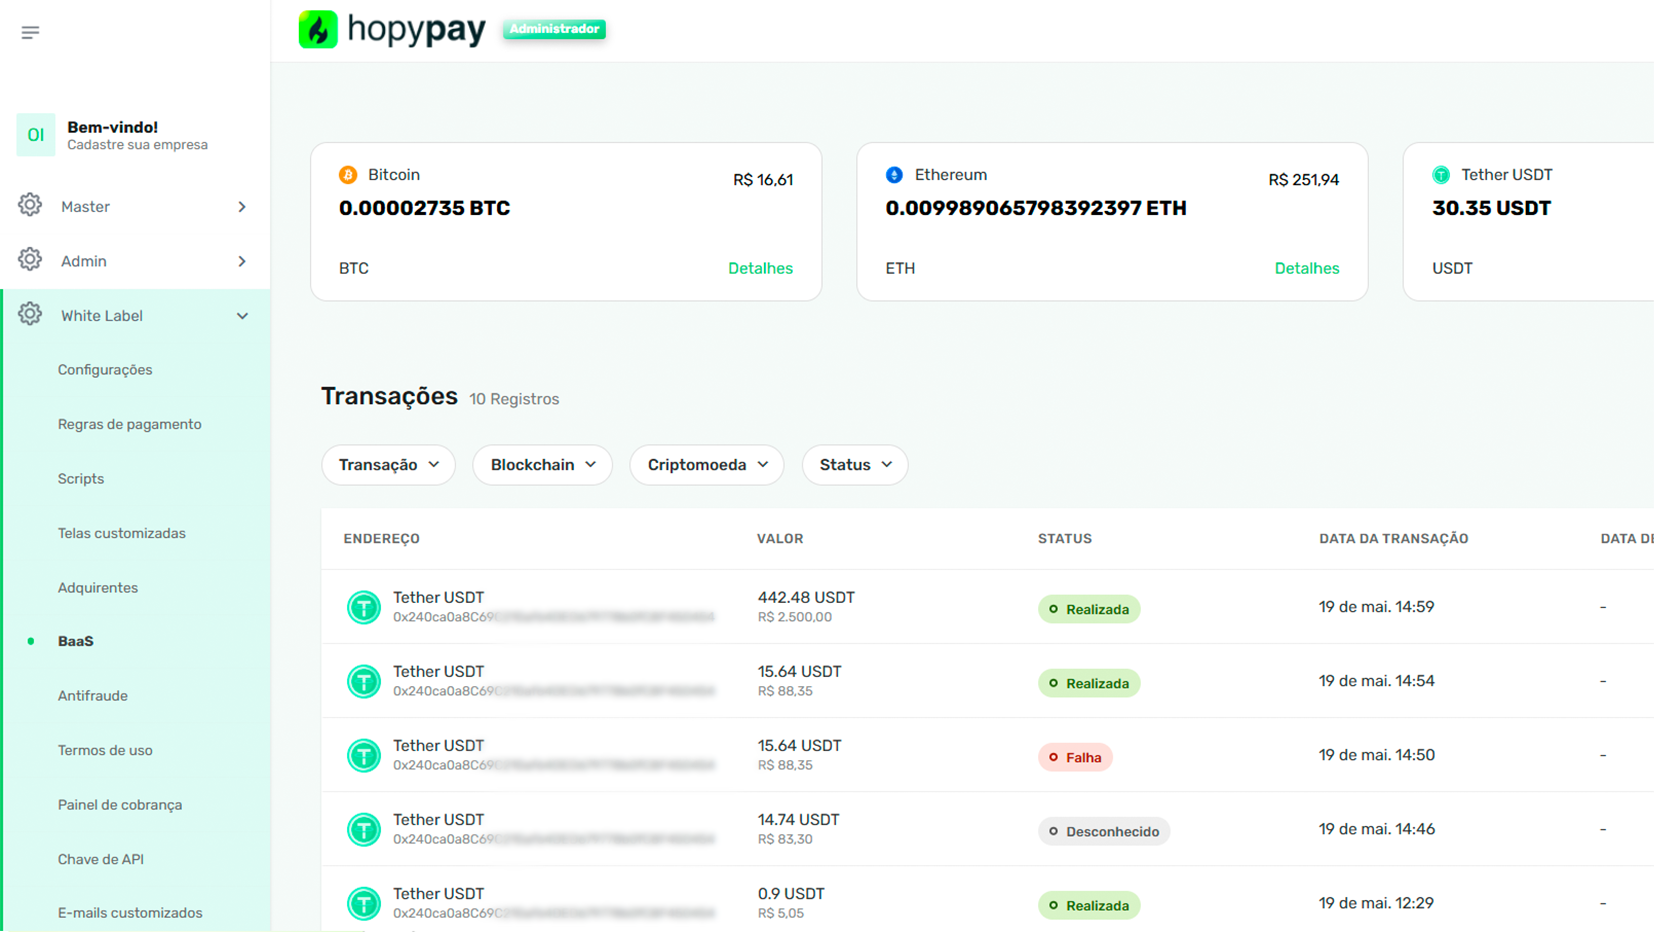The width and height of the screenshot is (1654, 932).
Task: Click the R$ 251,94 value
Action: pyautogui.click(x=1304, y=180)
